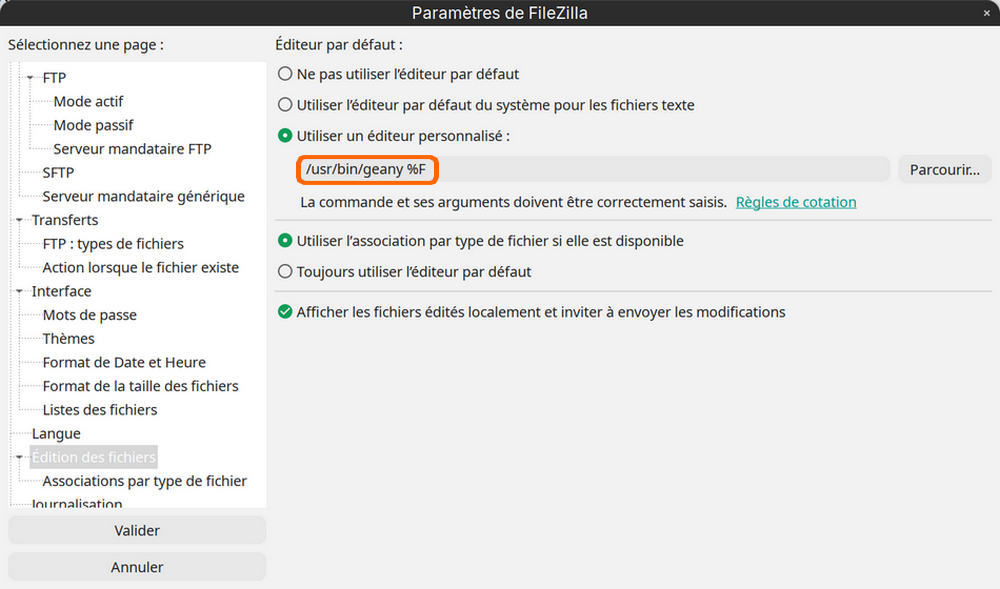Go to the 'Langue' settings page
Screen dimensions: 1000x589
pos(56,434)
